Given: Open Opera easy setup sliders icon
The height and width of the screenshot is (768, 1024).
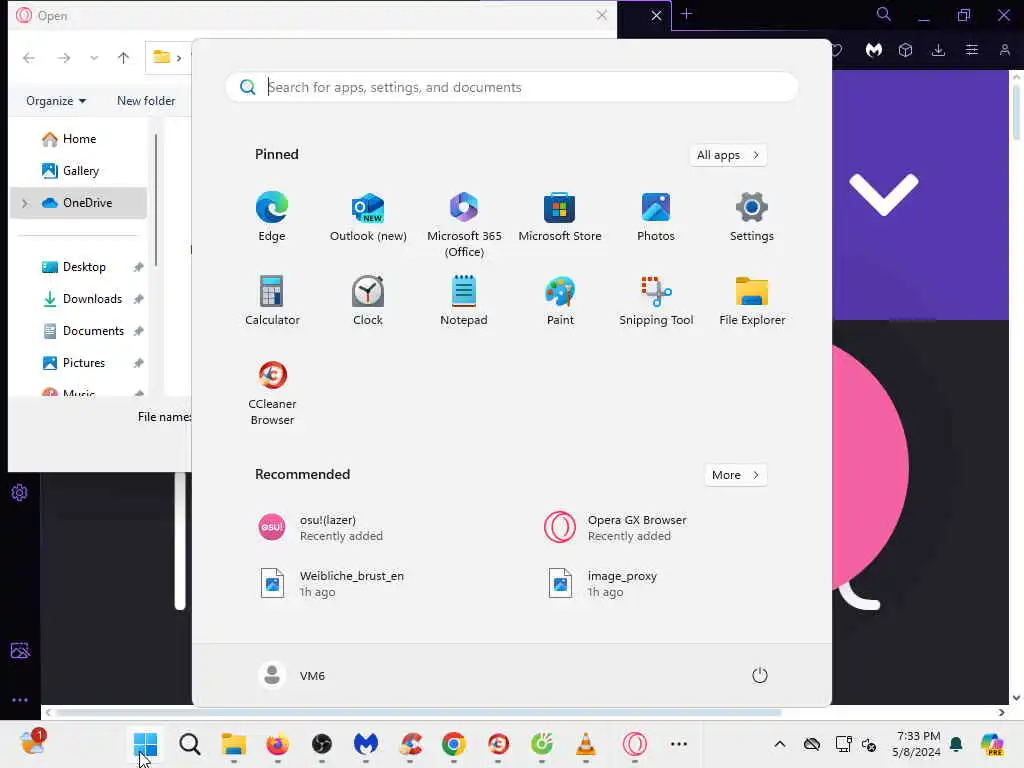Looking at the screenshot, I should [972, 50].
